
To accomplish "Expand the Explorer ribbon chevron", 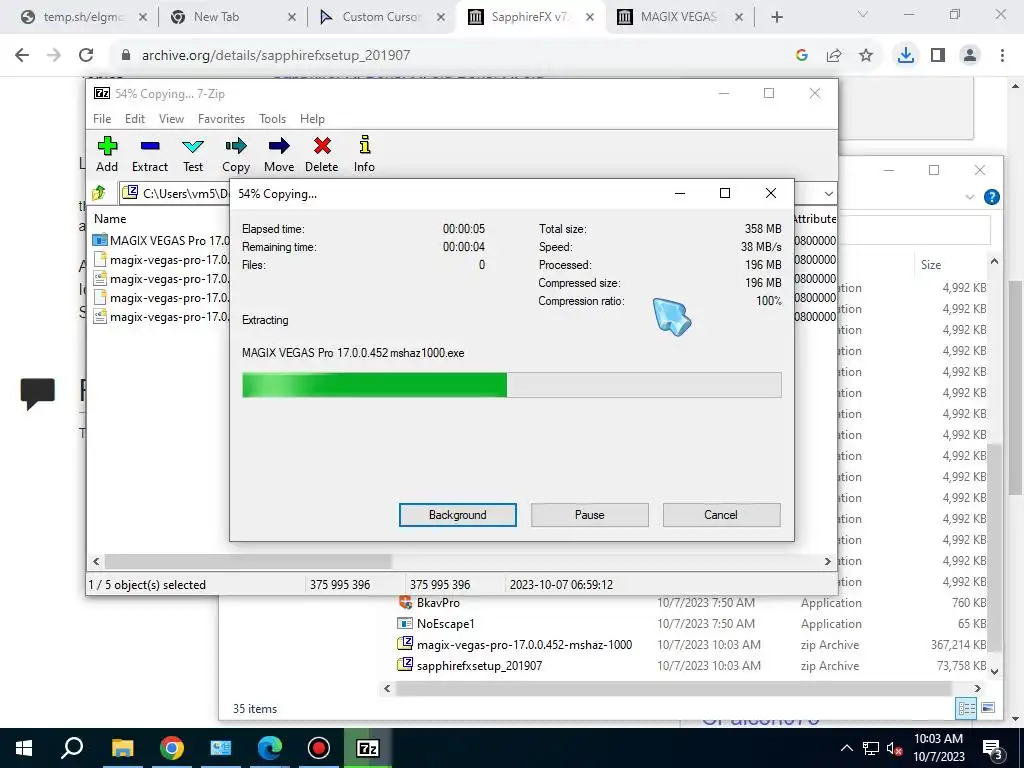I will click(x=970, y=197).
